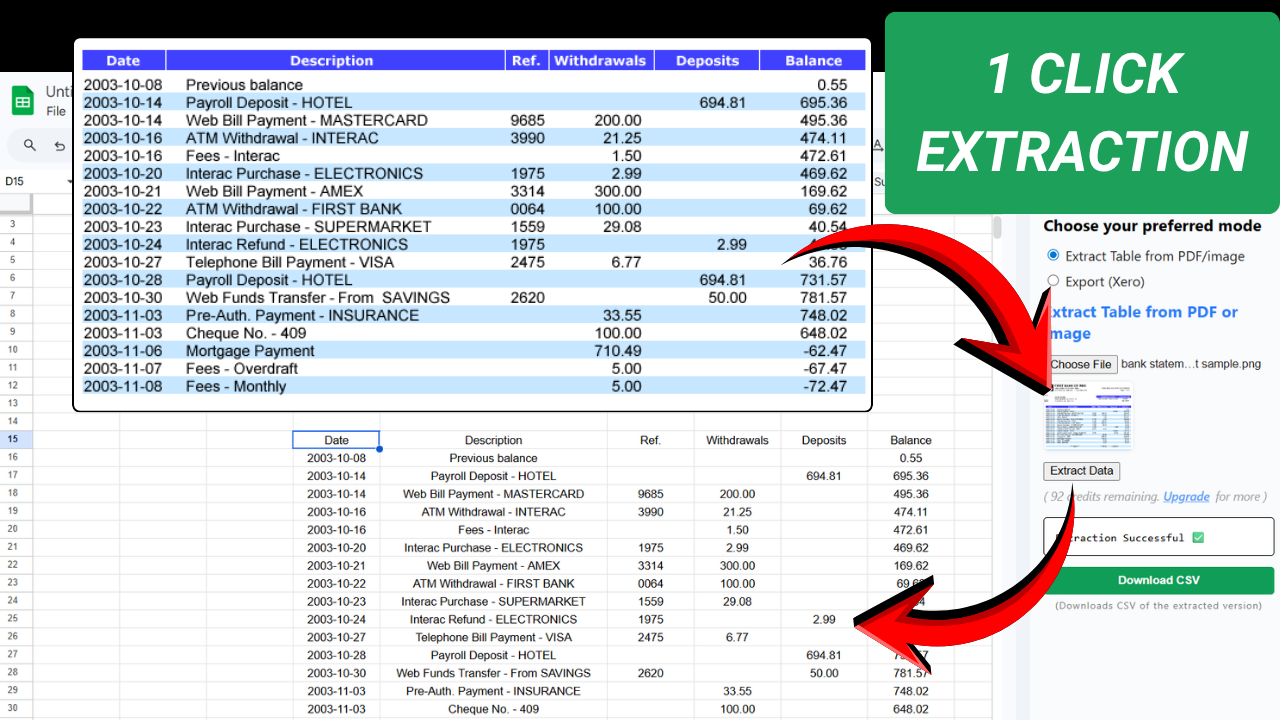This screenshot has height=720, width=1280.
Task: Select the Ref. header cell
Action: [650, 440]
